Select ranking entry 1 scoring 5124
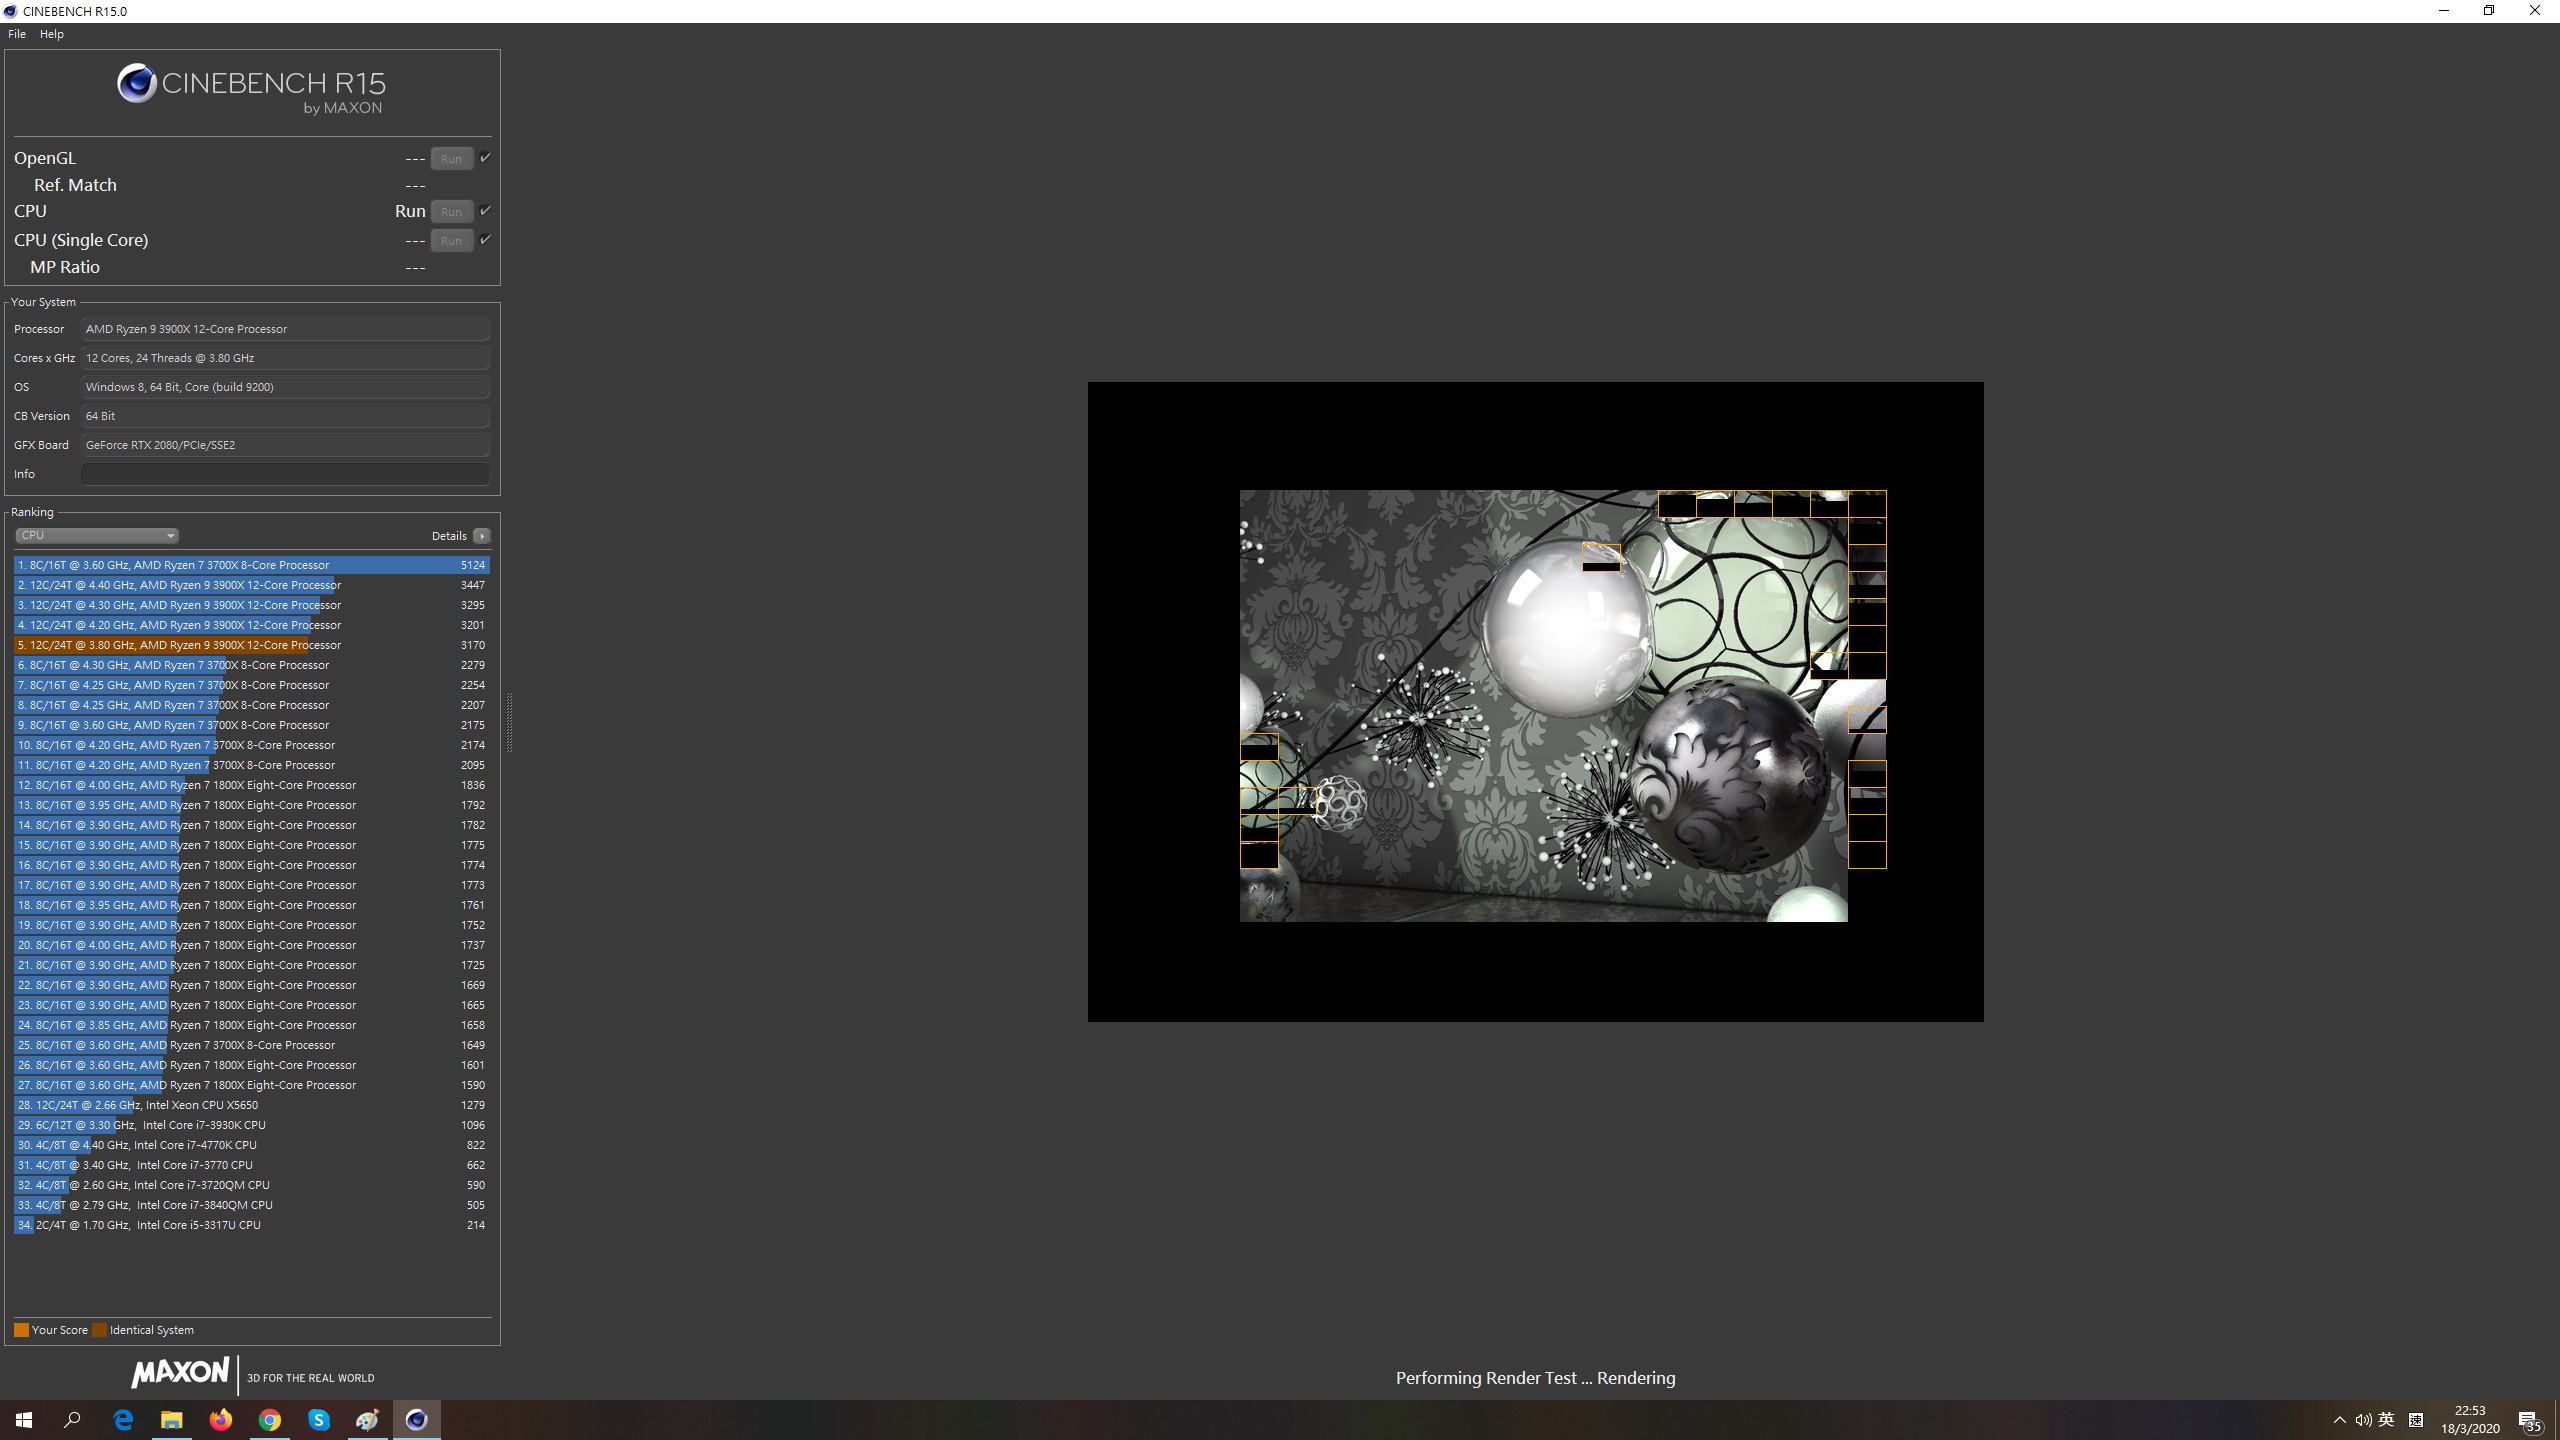Viewport: 2560px width, 1440px height. 252,565
